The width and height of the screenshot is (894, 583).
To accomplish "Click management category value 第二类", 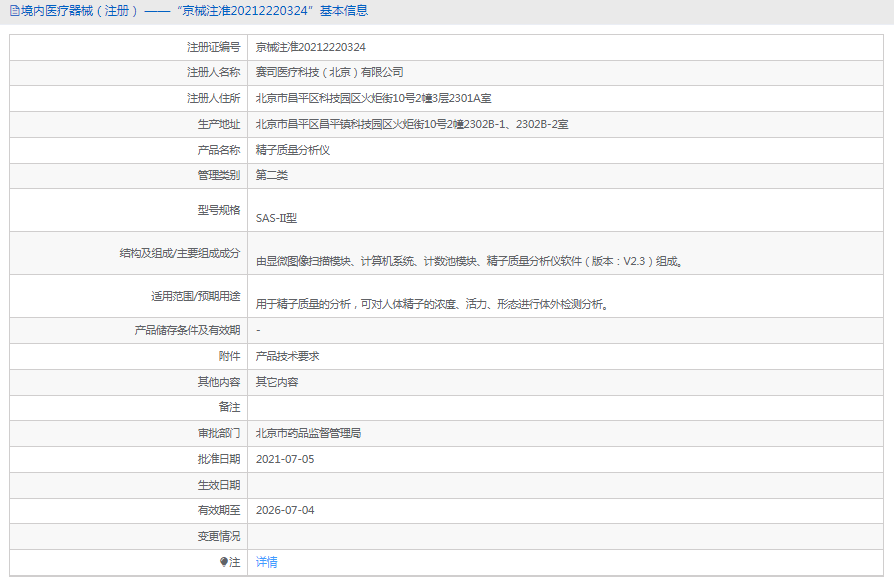I will (x=271, y=175).
